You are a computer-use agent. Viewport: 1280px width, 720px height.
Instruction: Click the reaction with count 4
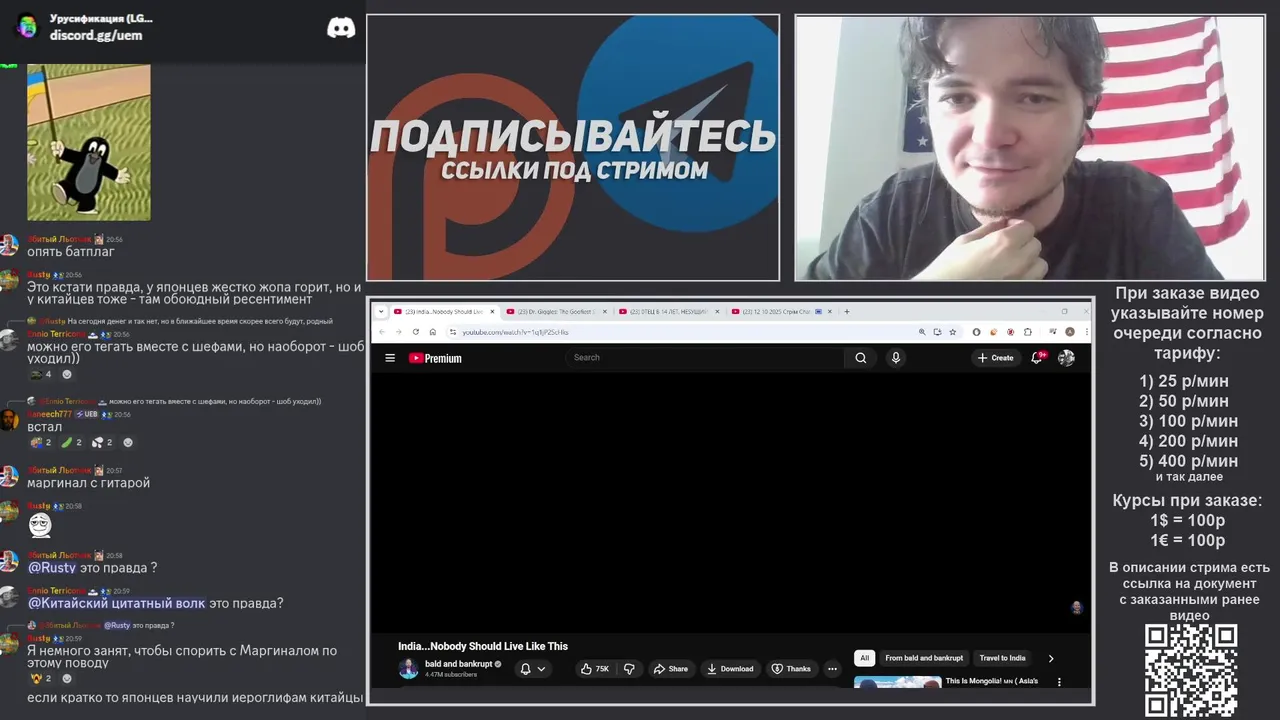[x=41, y=374]
